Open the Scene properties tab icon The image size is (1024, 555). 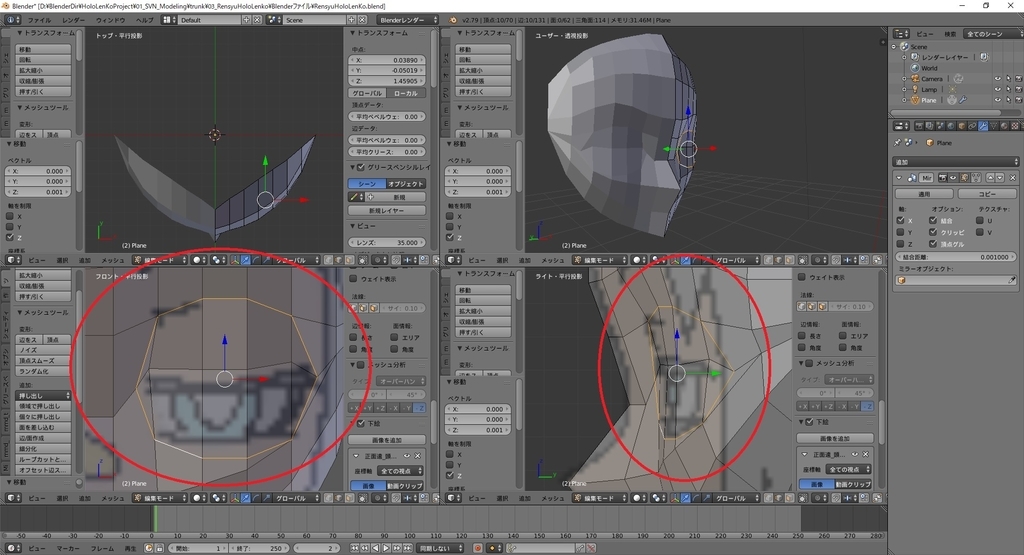click(x=940, y=125)
